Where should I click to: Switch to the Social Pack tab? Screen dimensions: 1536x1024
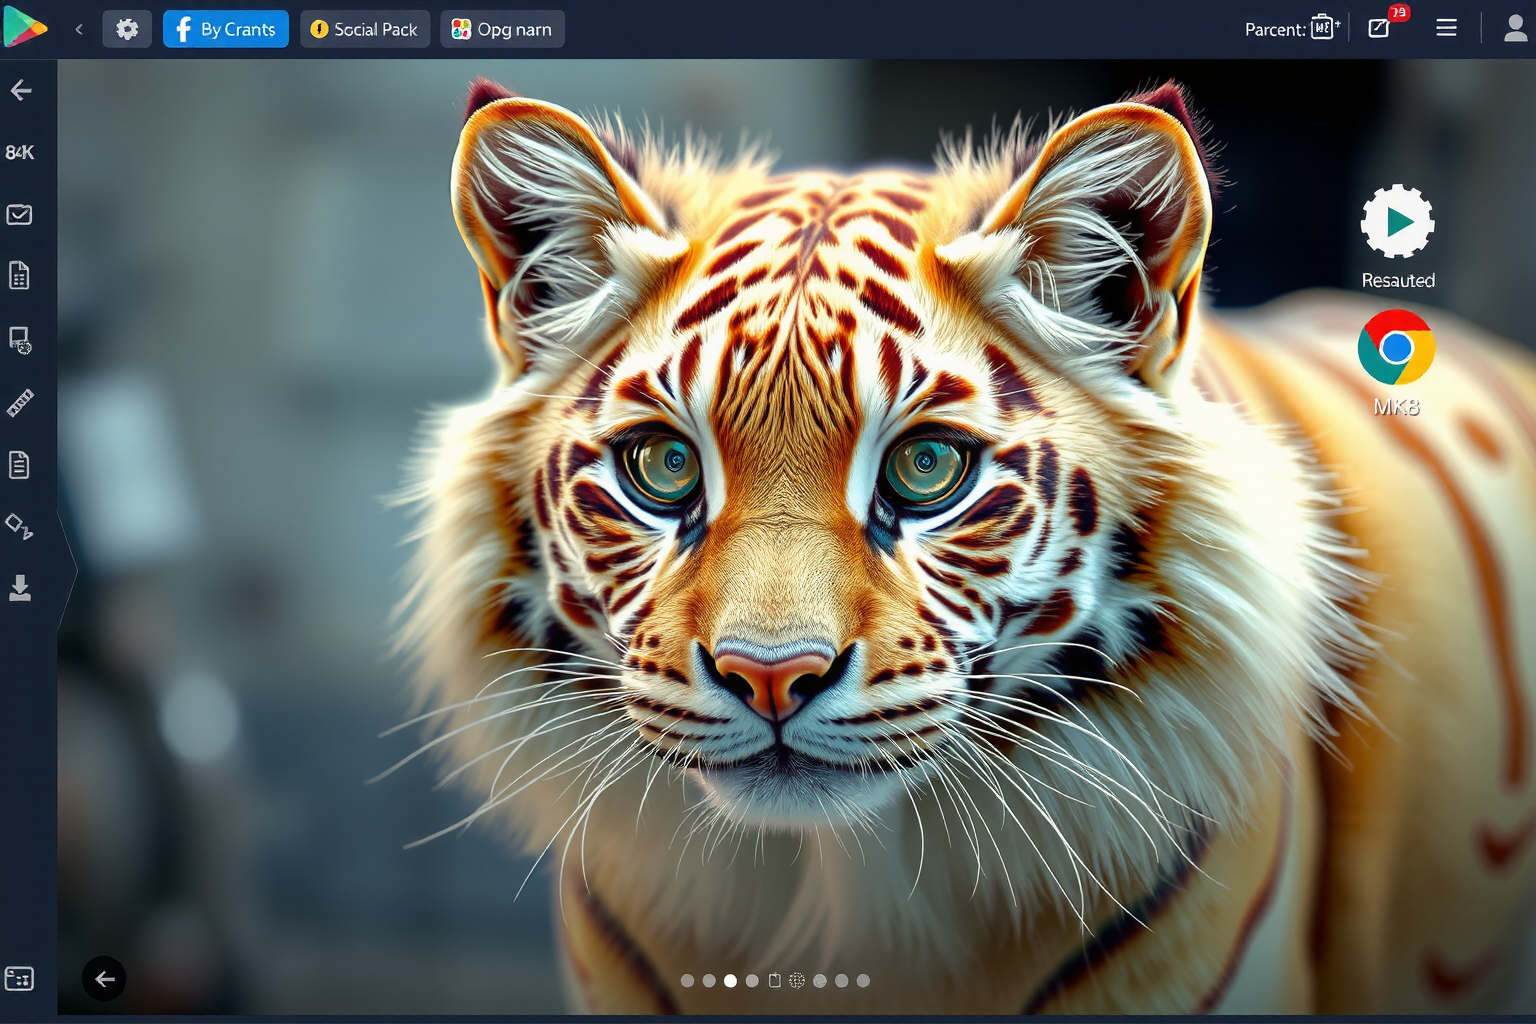coord(365,29)
